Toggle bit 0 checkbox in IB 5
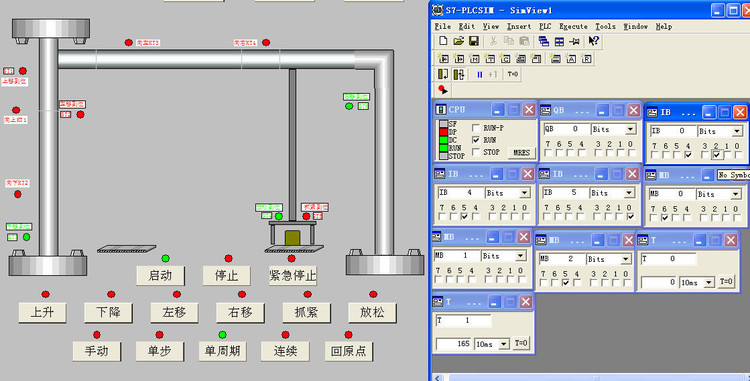This screenshot has height=381, width=750. click(630, 217)
